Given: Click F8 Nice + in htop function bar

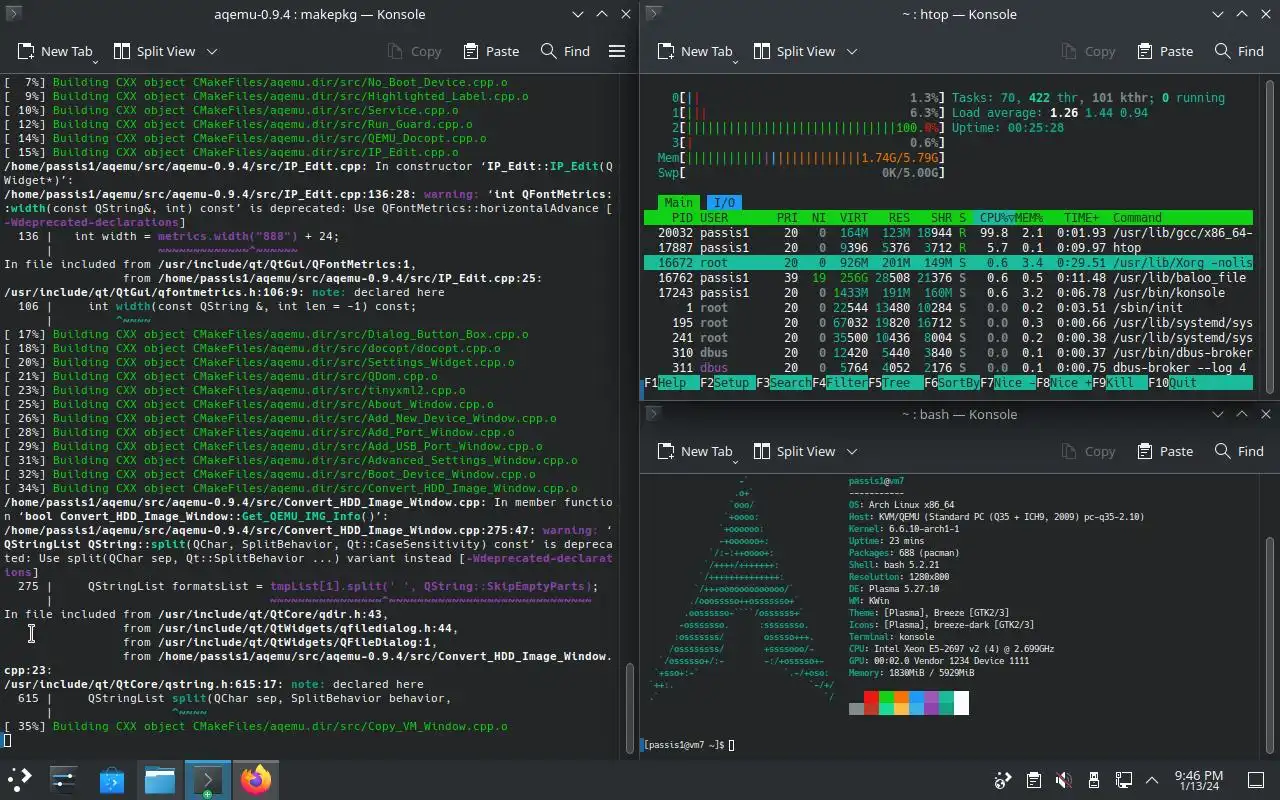Looking at the screenshot, I should point(1064,383).
